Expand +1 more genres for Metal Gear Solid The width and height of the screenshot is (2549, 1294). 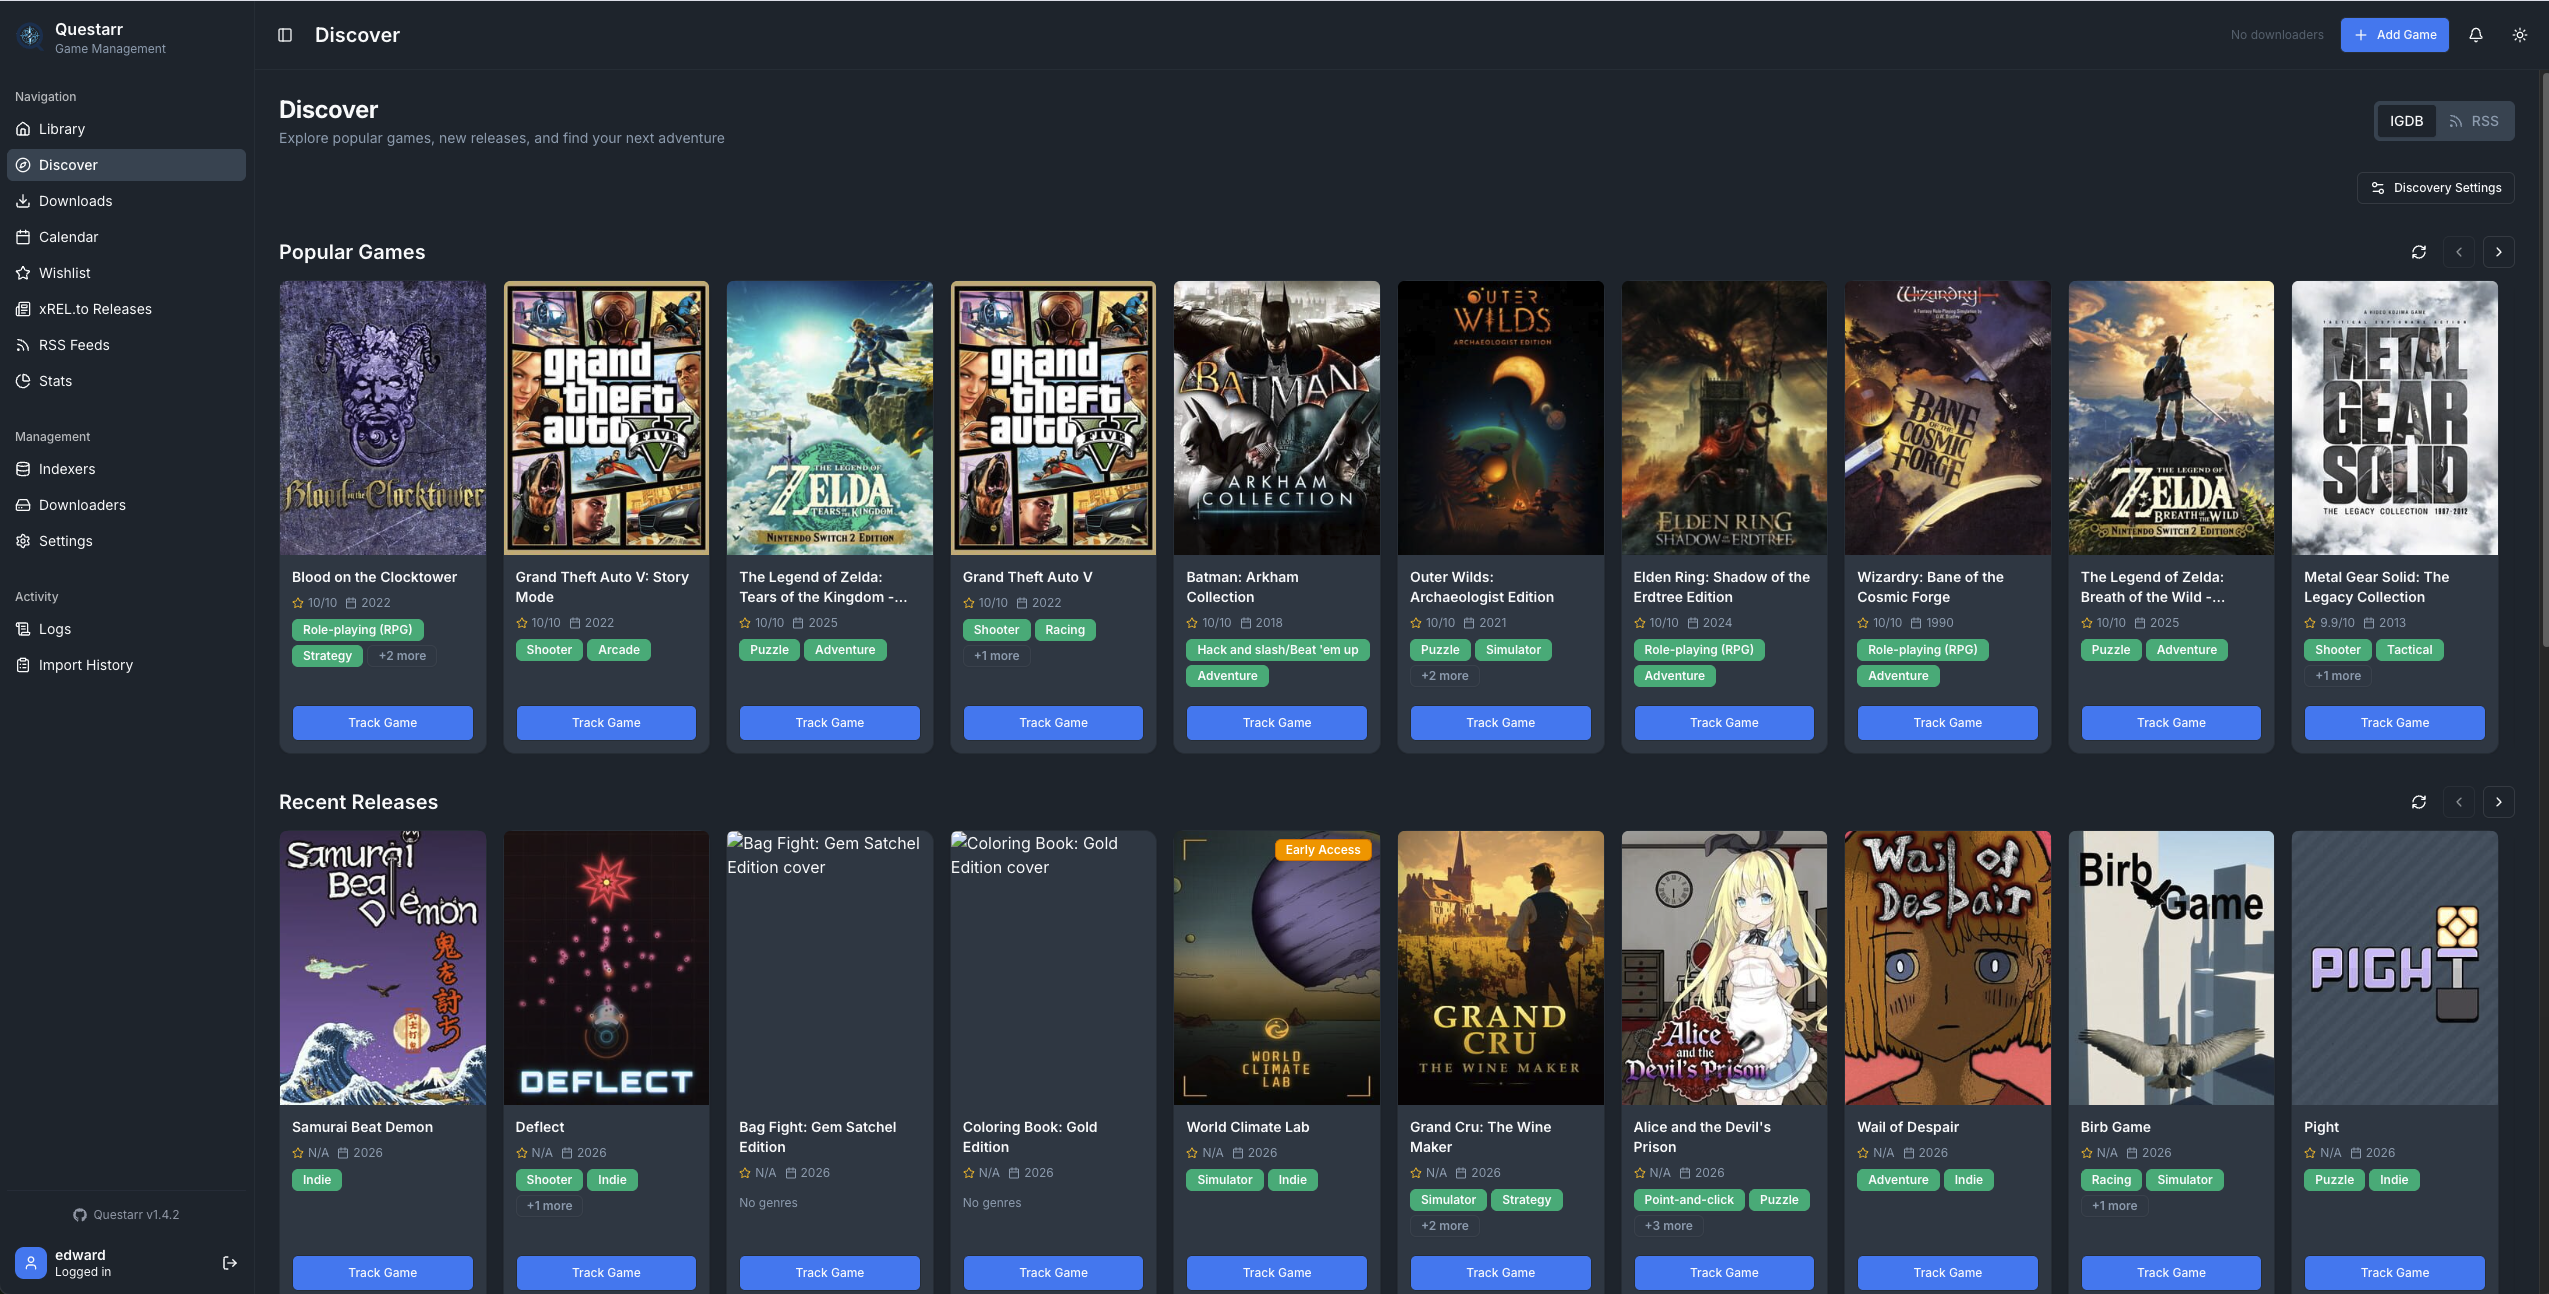[x=2338, y=676]
